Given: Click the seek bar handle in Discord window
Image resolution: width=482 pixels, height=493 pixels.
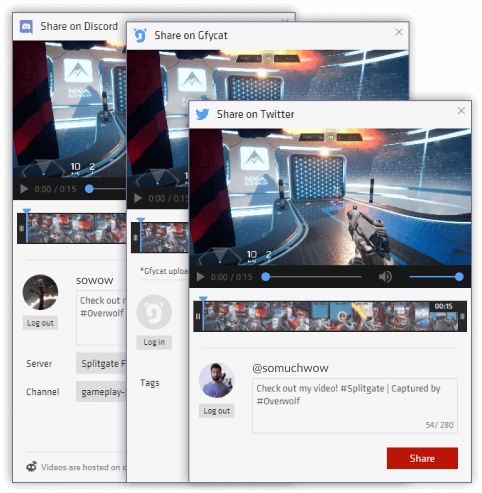Looking at the screenshot, I should coord(89,189).
